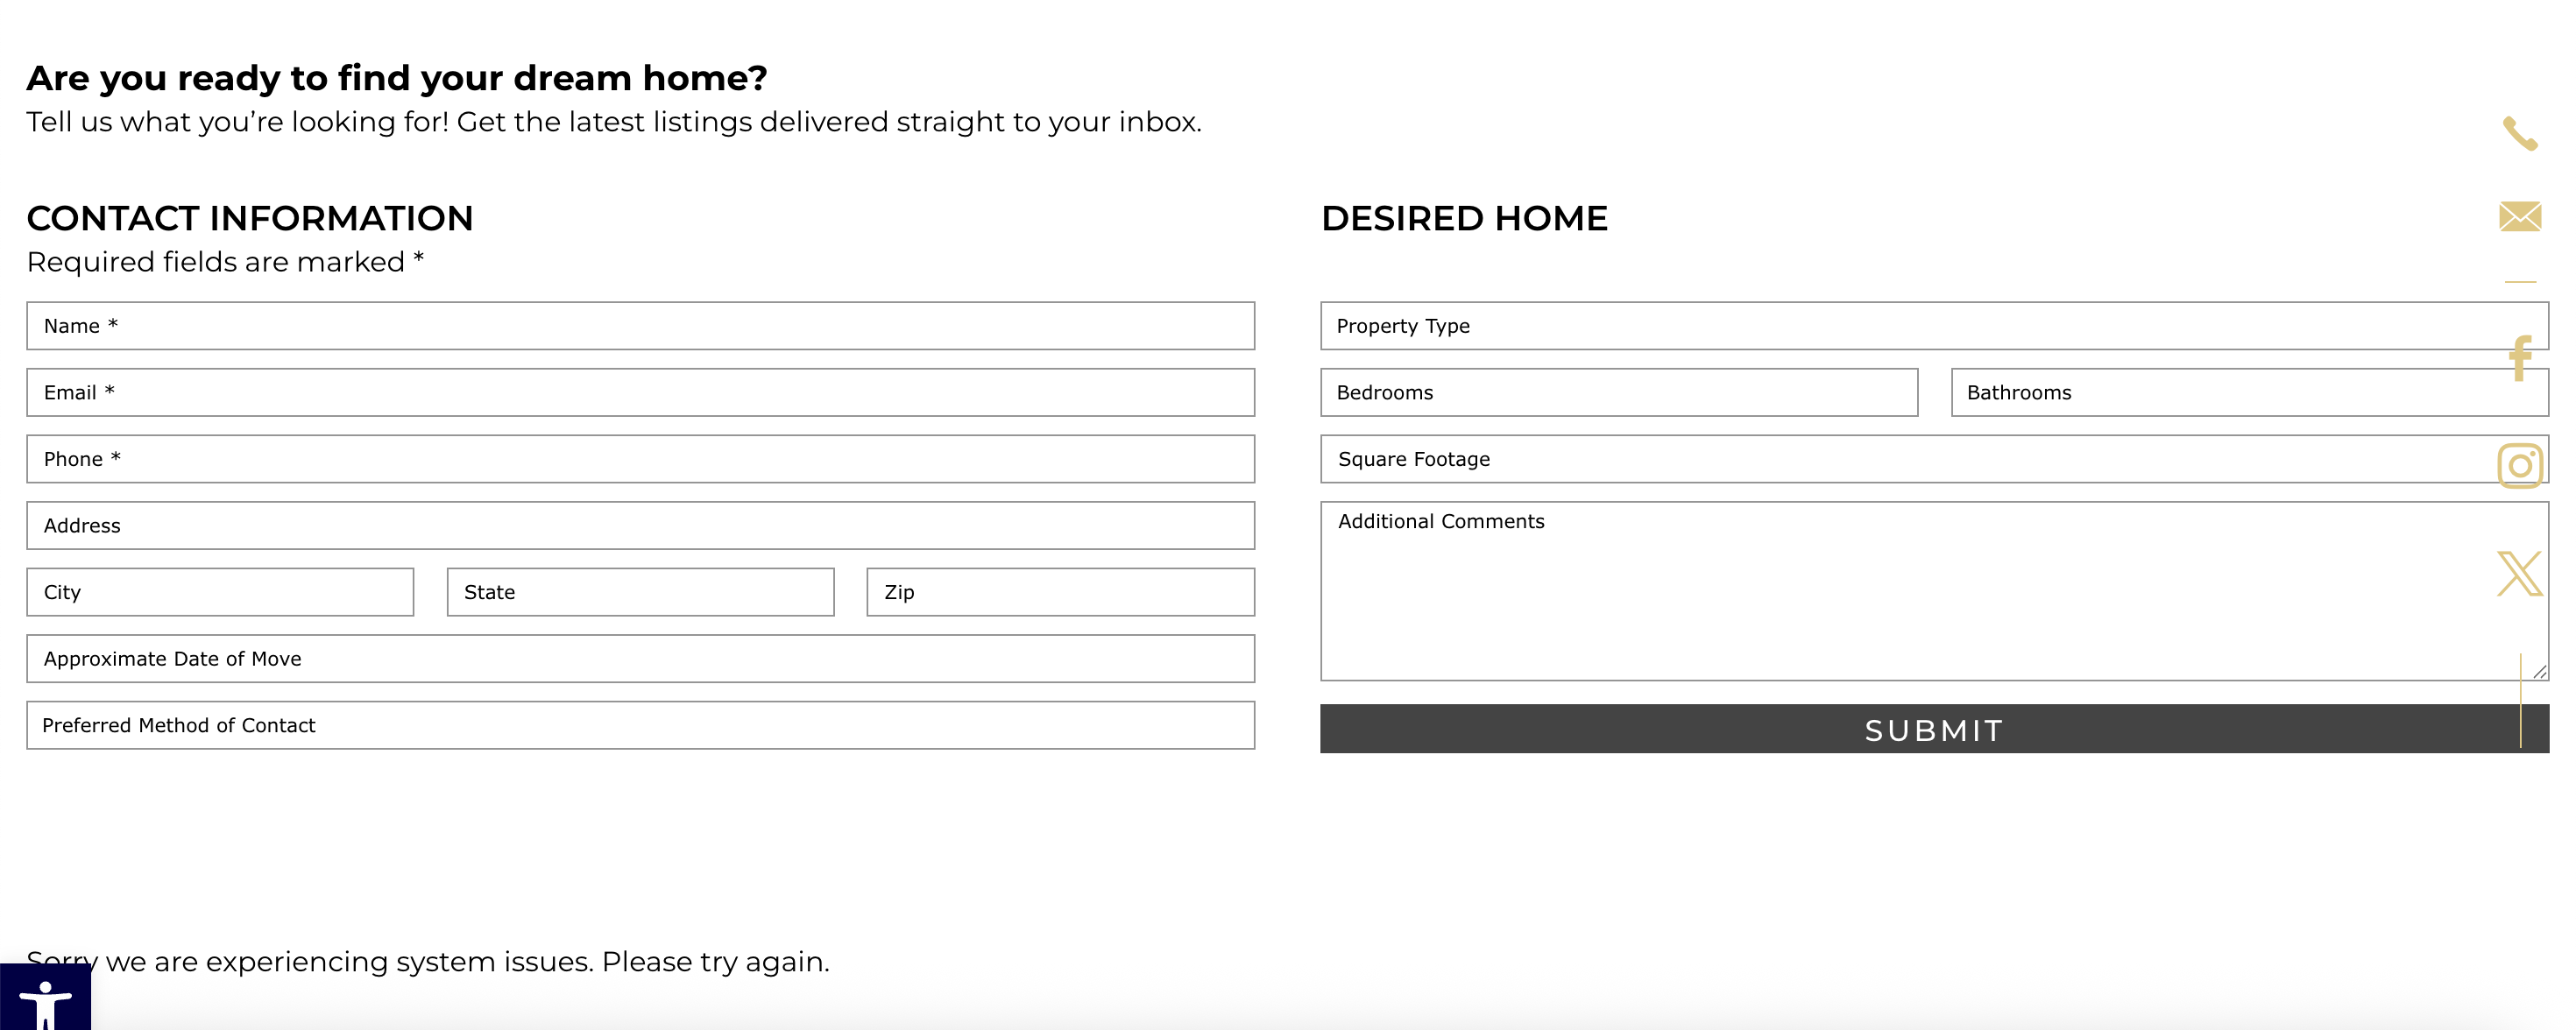Focus the Name input field
The height and width of the screenshot is (1030, 2576).
[x=640, y=326]
